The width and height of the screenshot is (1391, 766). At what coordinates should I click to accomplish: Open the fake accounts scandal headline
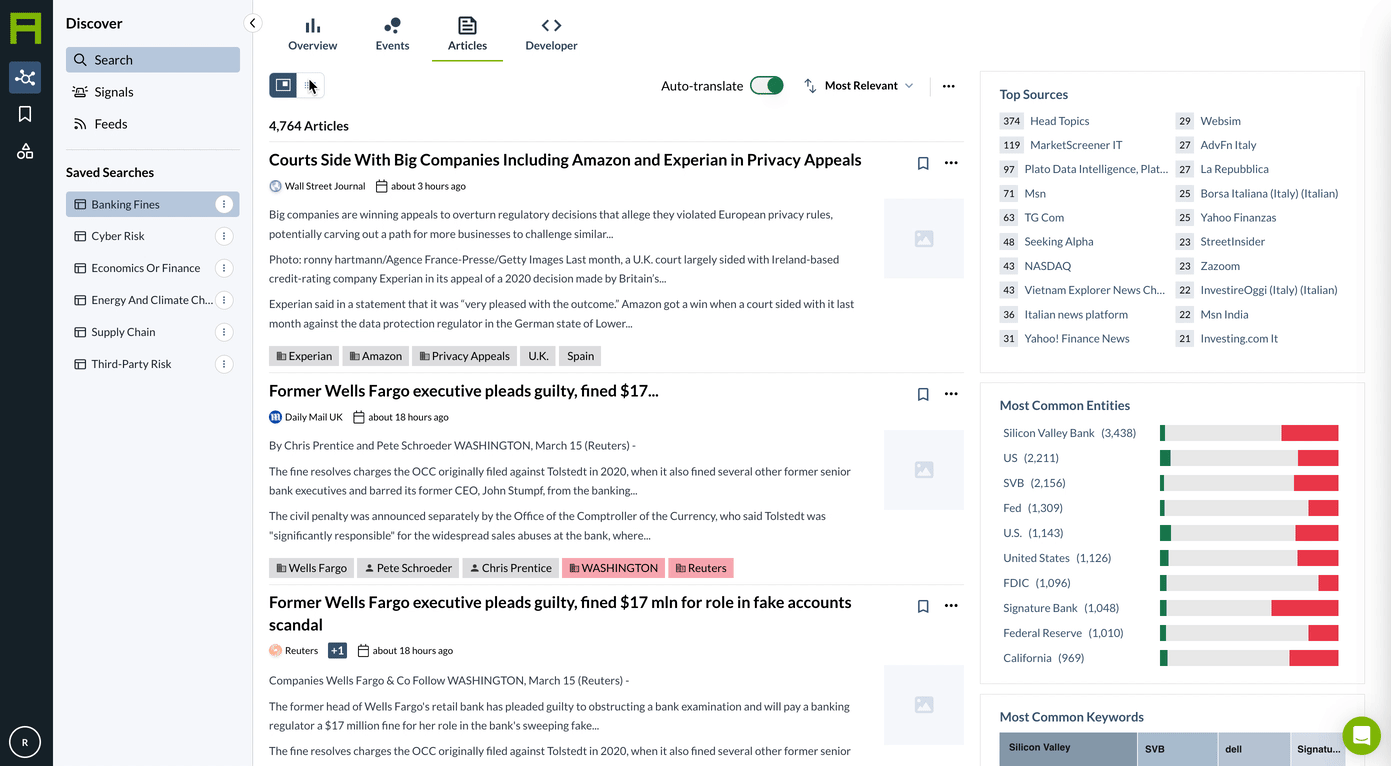tap(560, 613)
